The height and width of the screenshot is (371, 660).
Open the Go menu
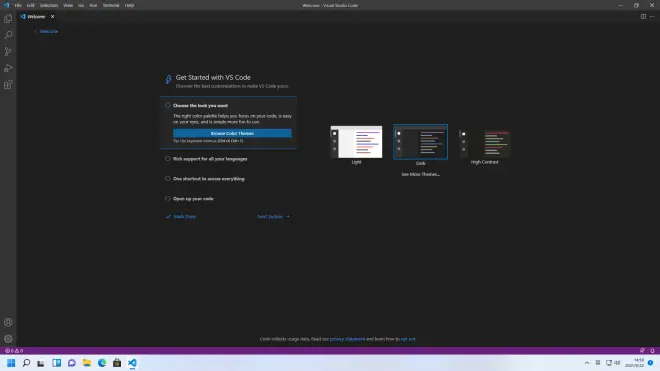click(x=81, y=5)
